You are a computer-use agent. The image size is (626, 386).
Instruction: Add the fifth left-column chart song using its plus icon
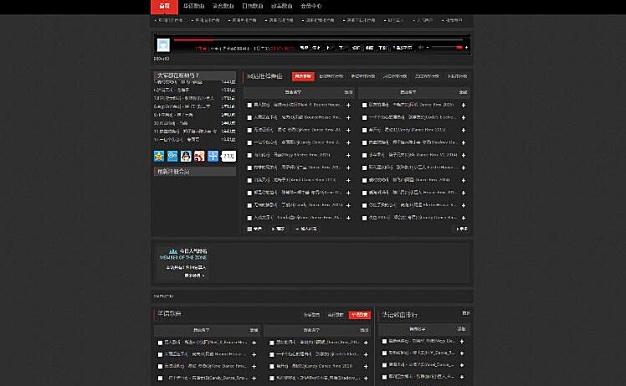(x=349, y=155)
